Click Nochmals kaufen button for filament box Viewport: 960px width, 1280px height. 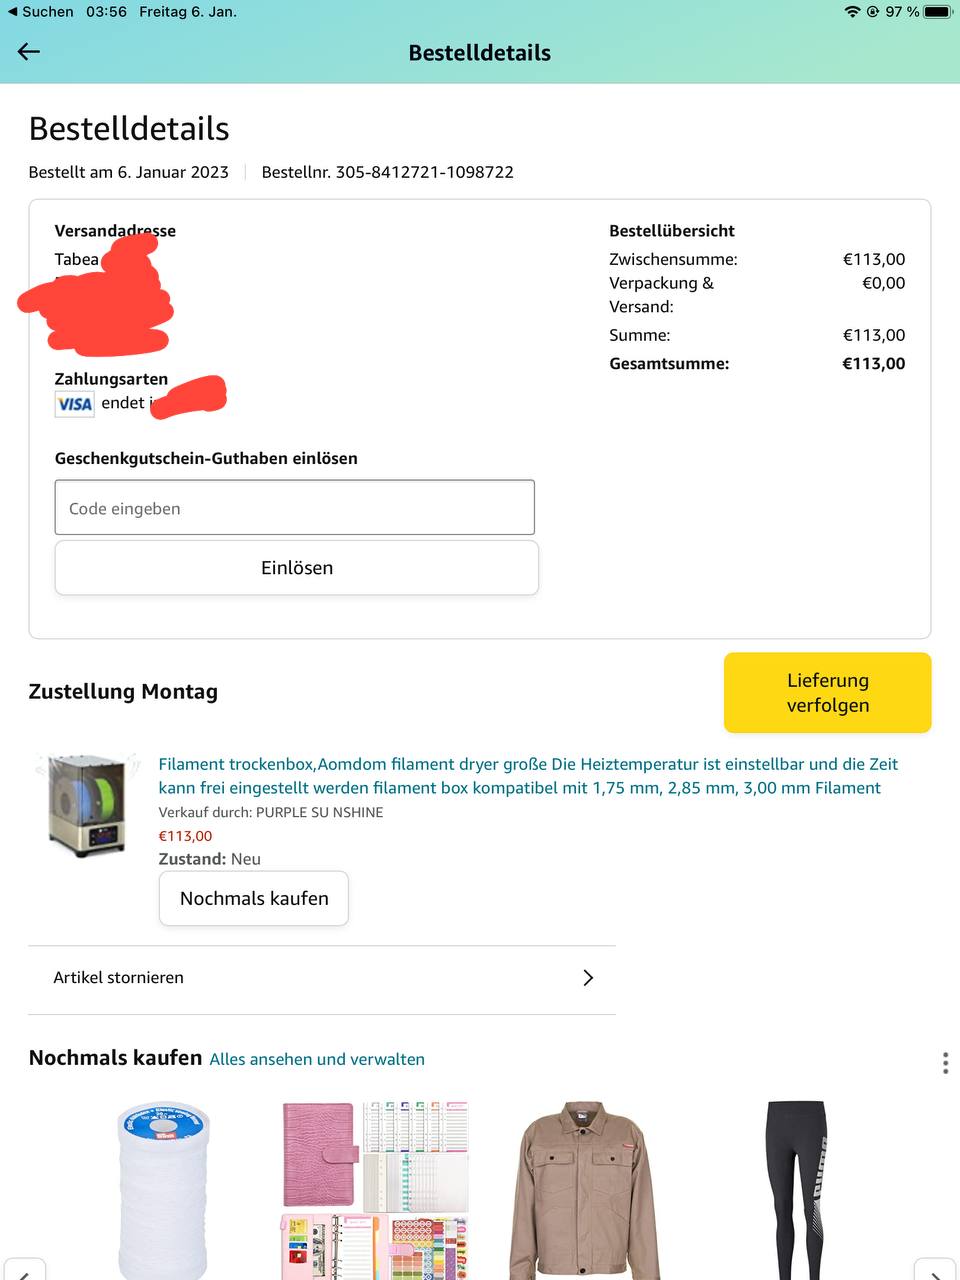[x=254, y=898]
